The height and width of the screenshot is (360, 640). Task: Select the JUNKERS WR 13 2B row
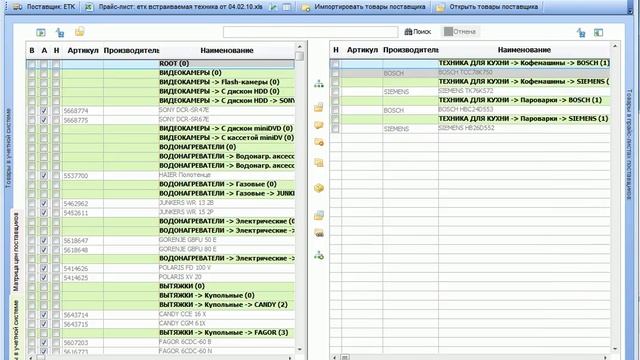coord(160,203)
